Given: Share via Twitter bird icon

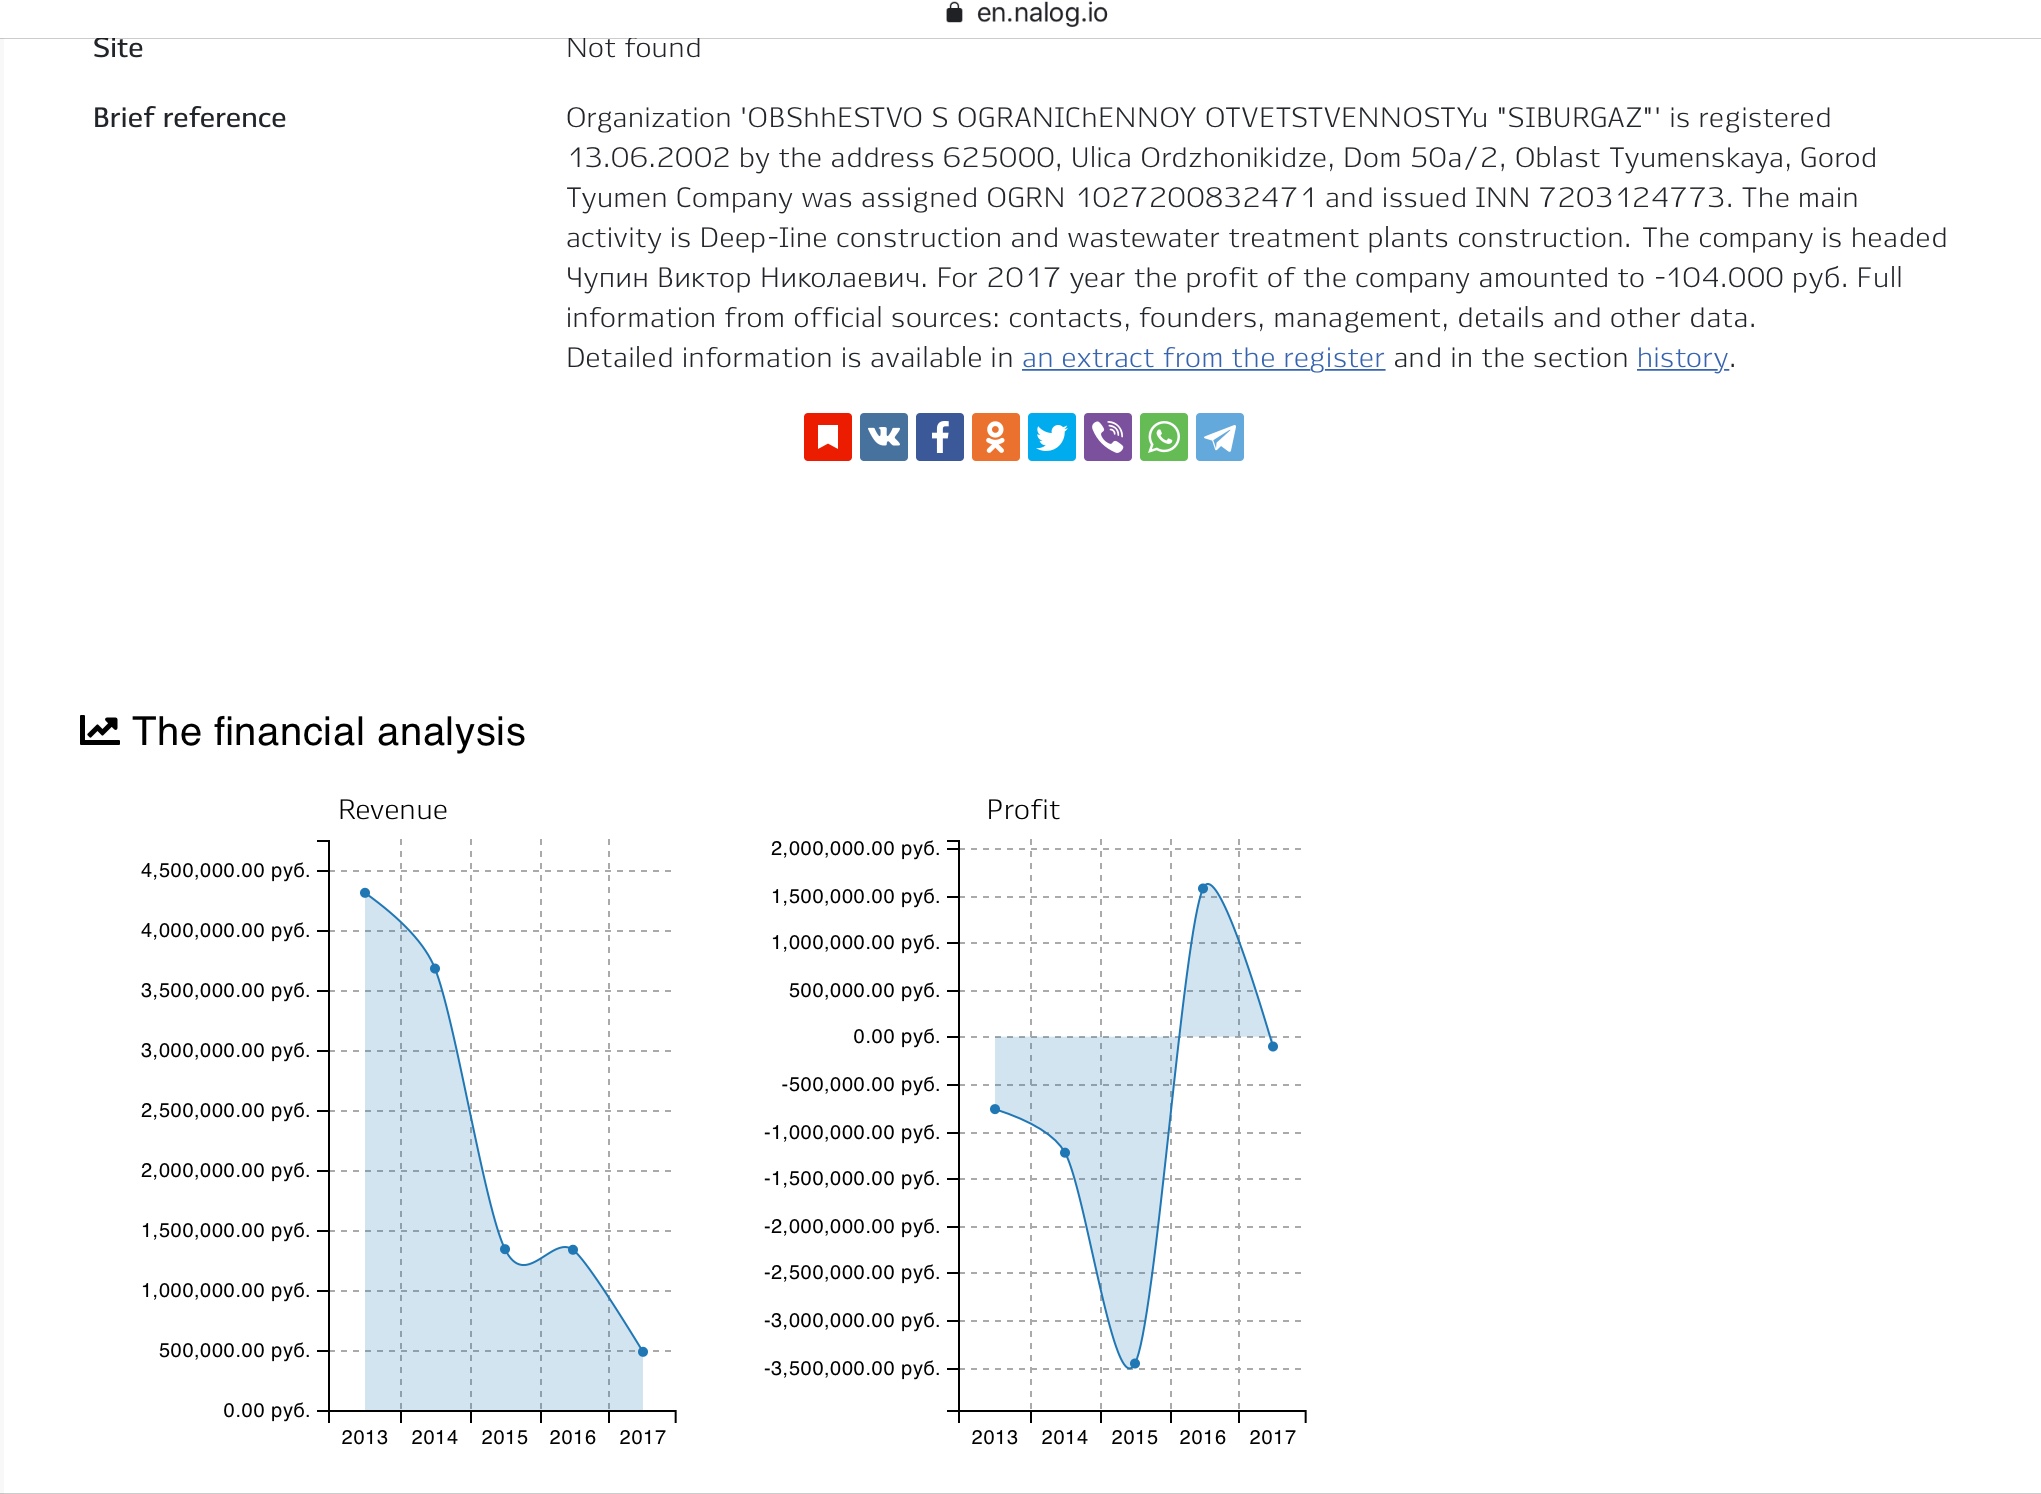Looking at the screenshot, I should point(1051,437).
